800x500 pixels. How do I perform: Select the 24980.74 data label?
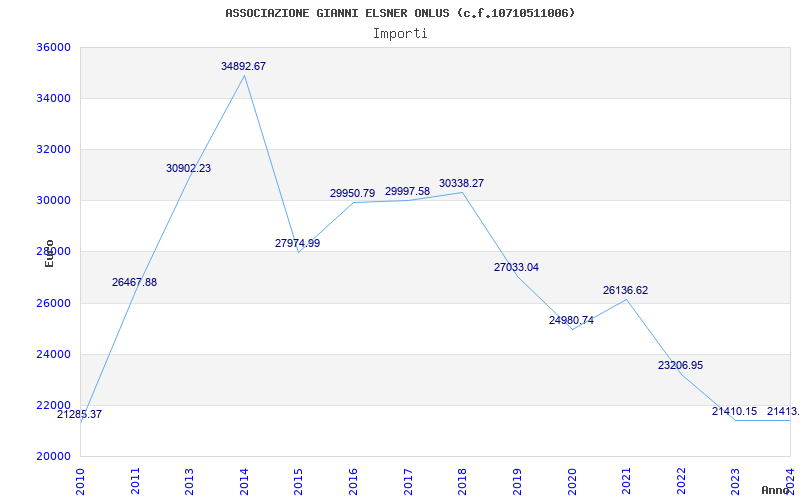[571, 320]
